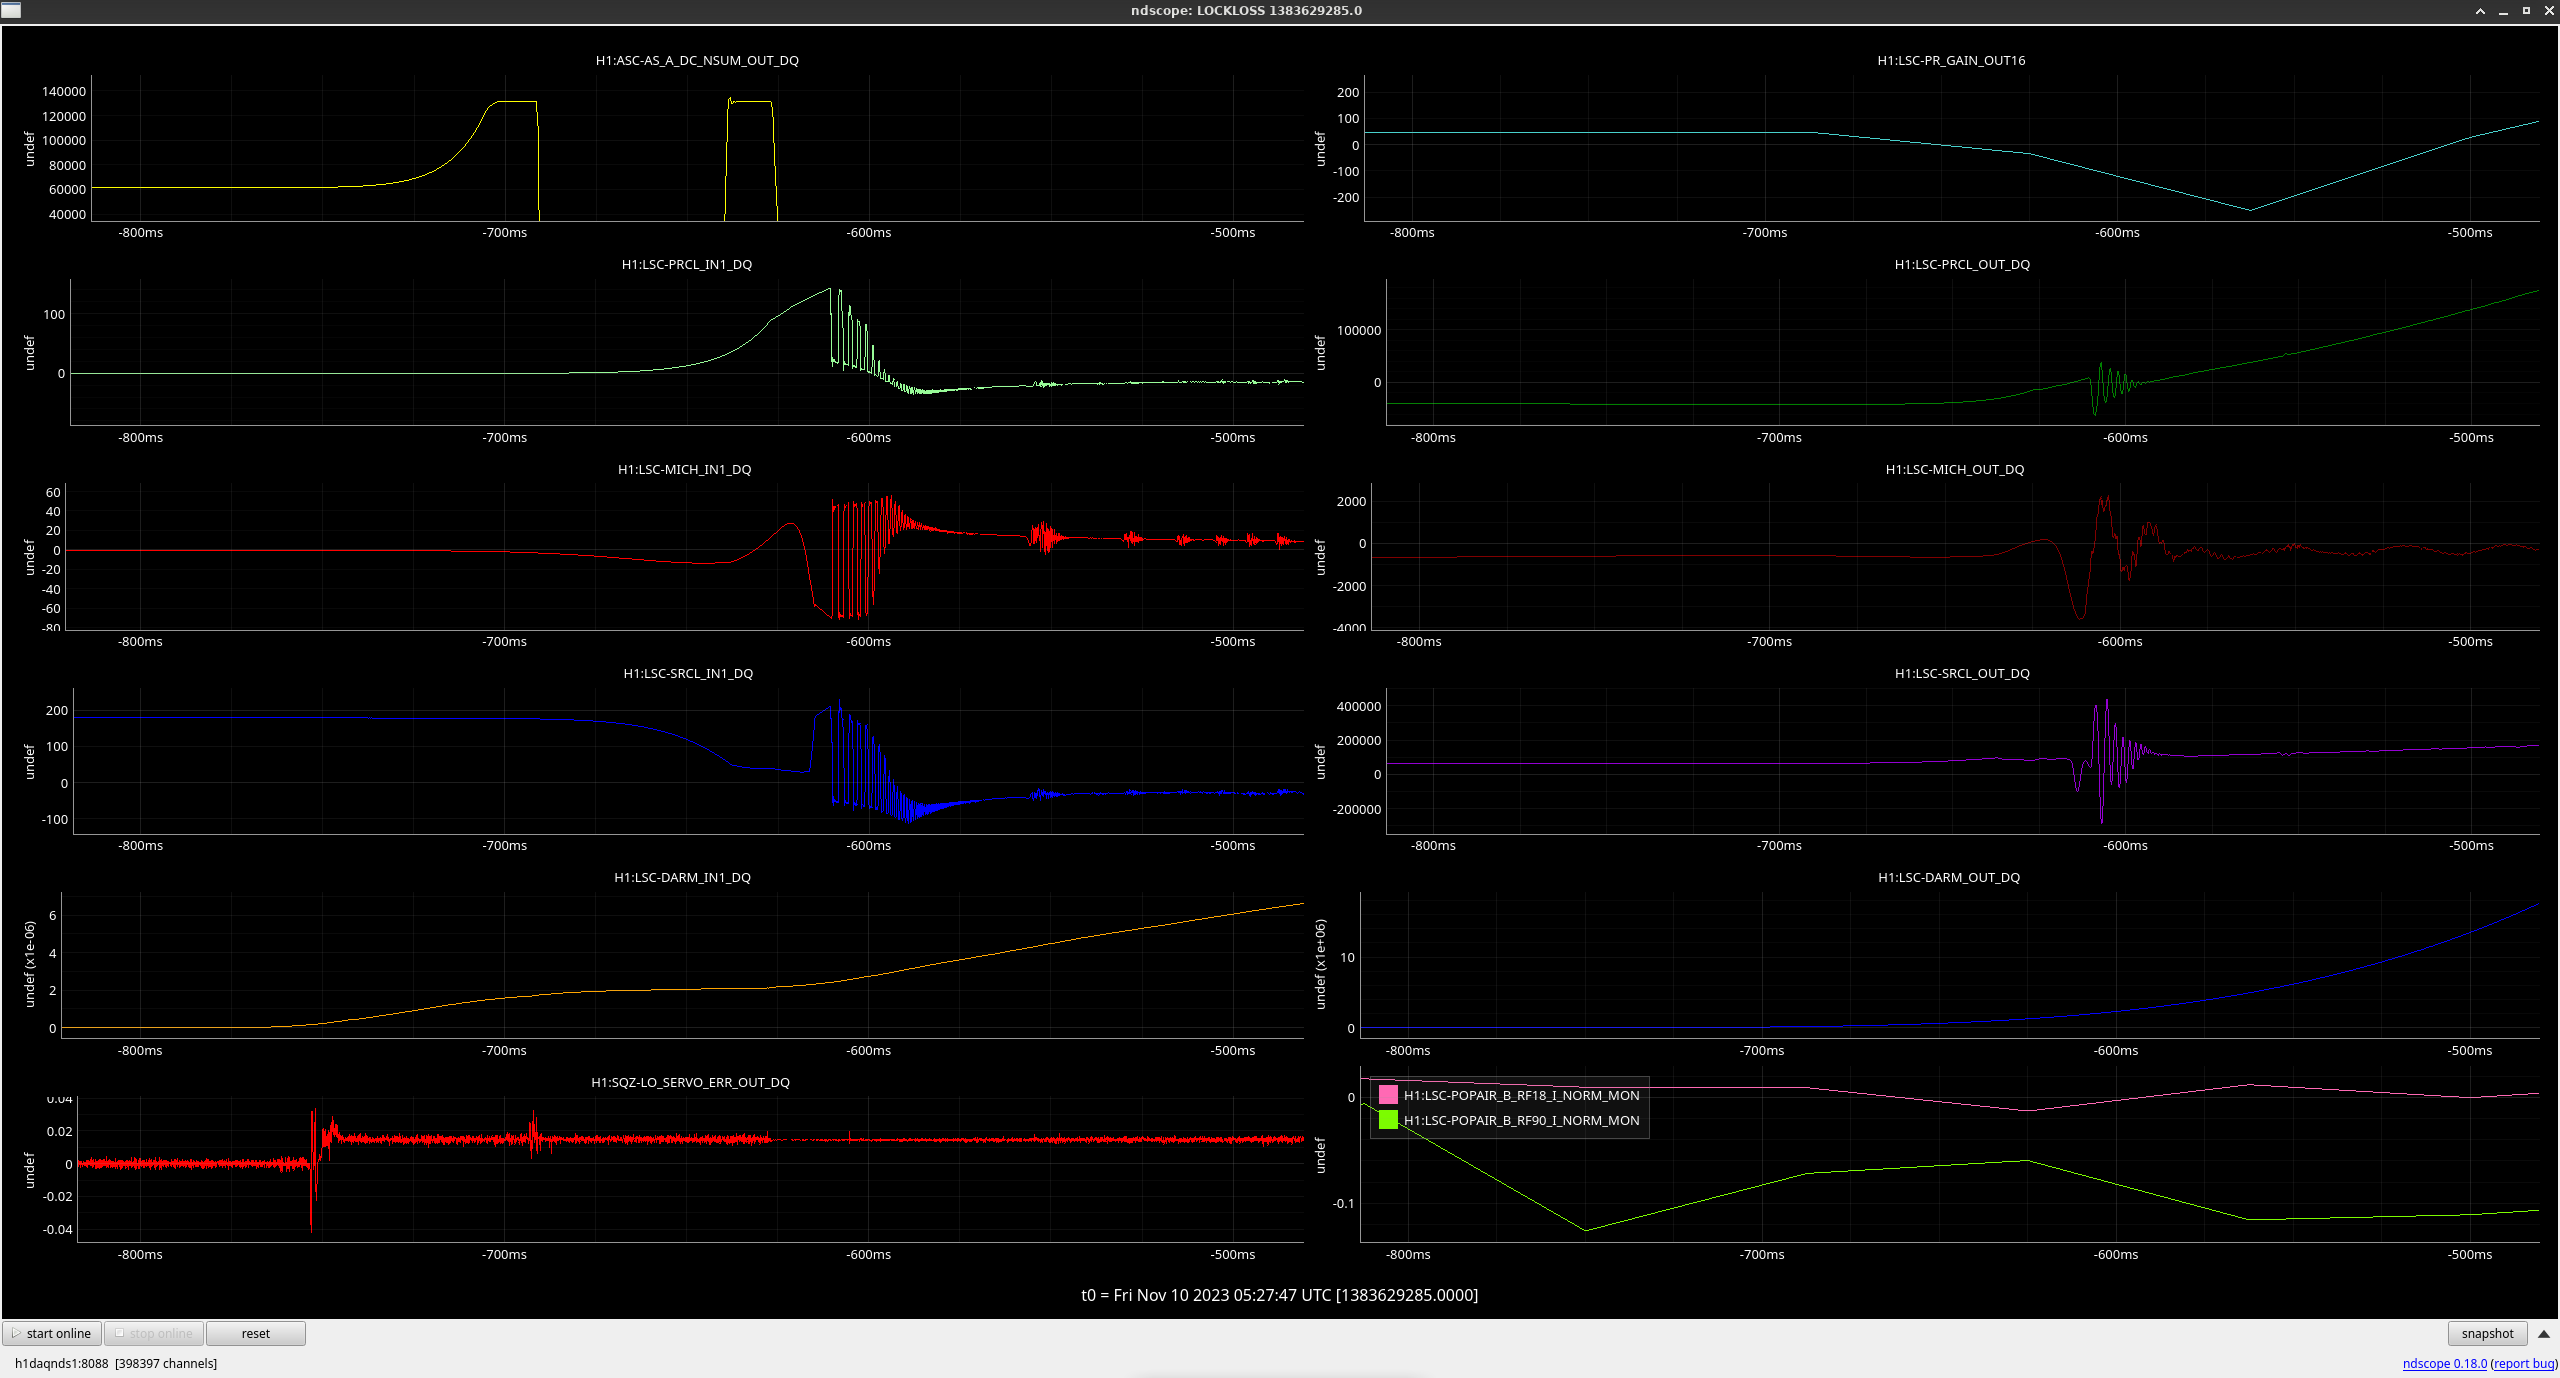Click the SQZ-LO_SERVO glitch spike in red trace
This screenshot has width=2560, height=1378.
pos(313,1168)
